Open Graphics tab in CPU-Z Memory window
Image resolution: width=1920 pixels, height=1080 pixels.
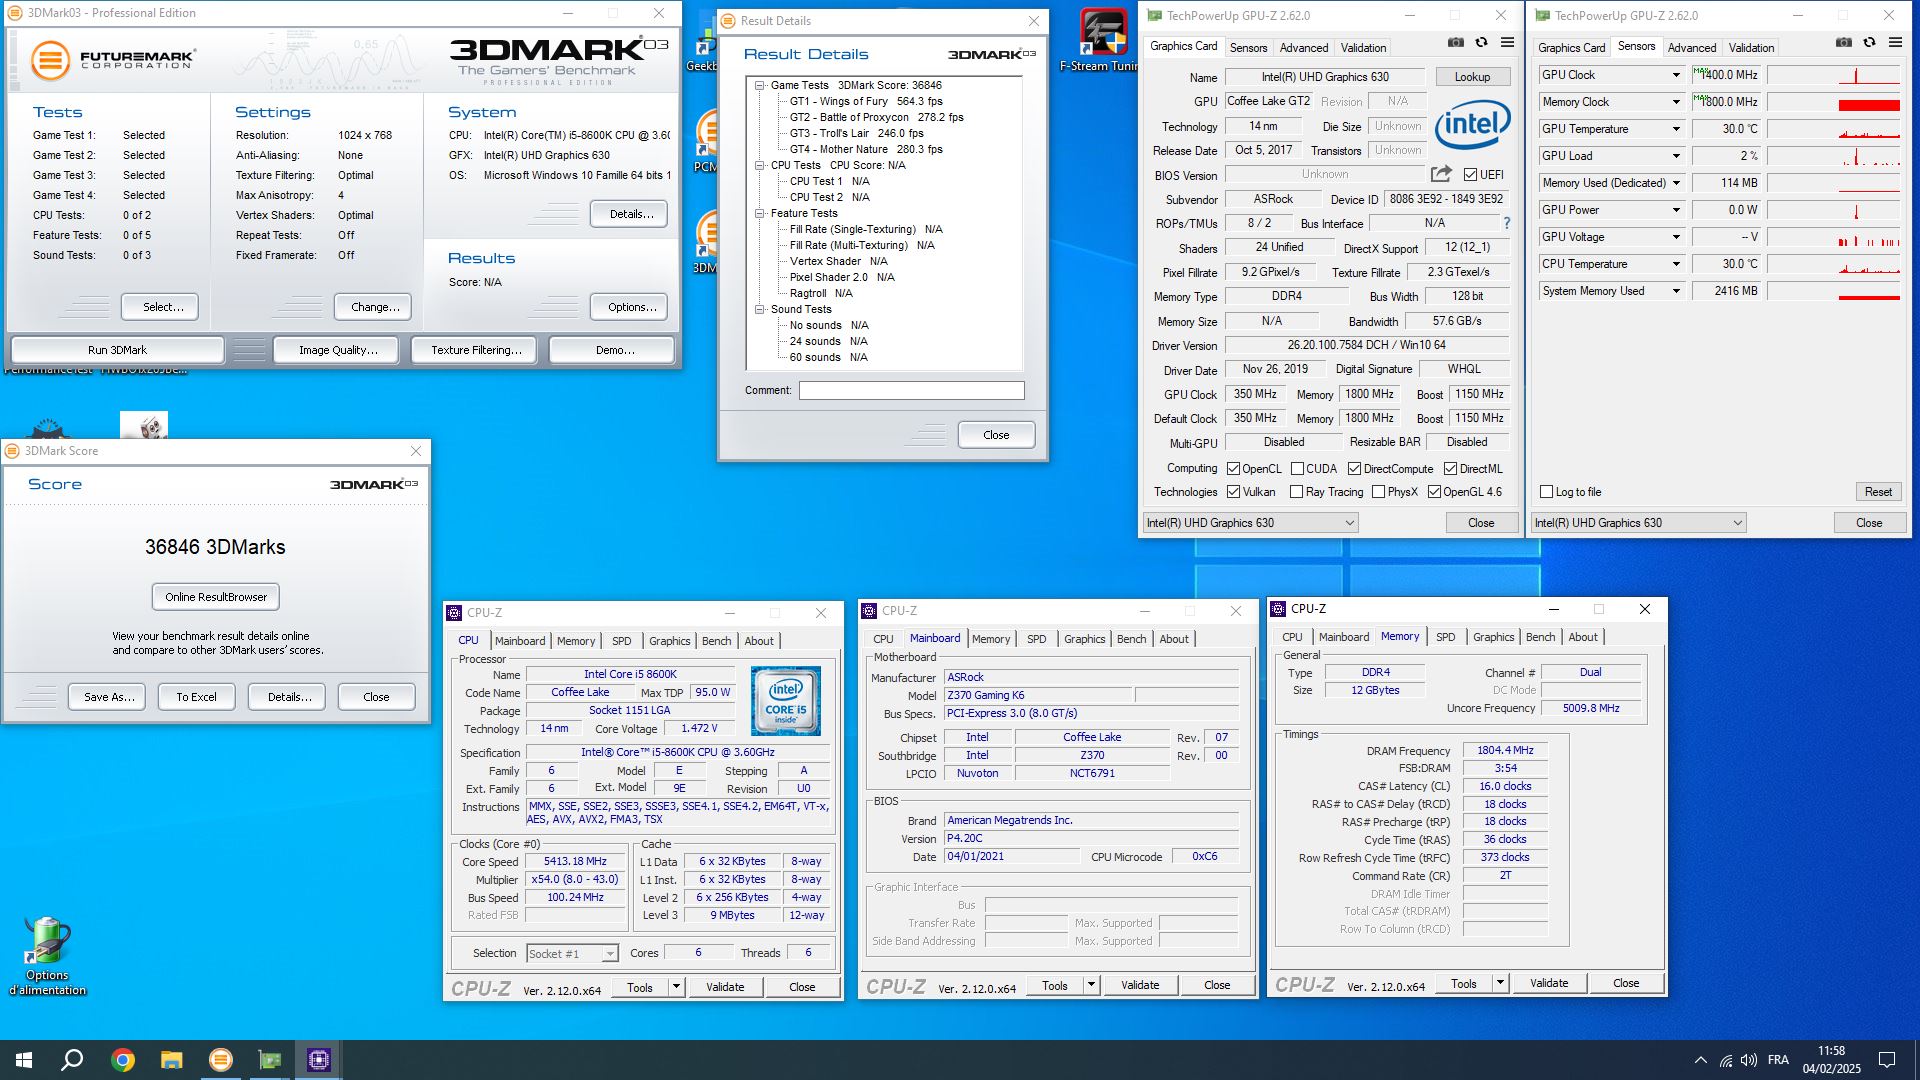click(x=1493, y=637)
